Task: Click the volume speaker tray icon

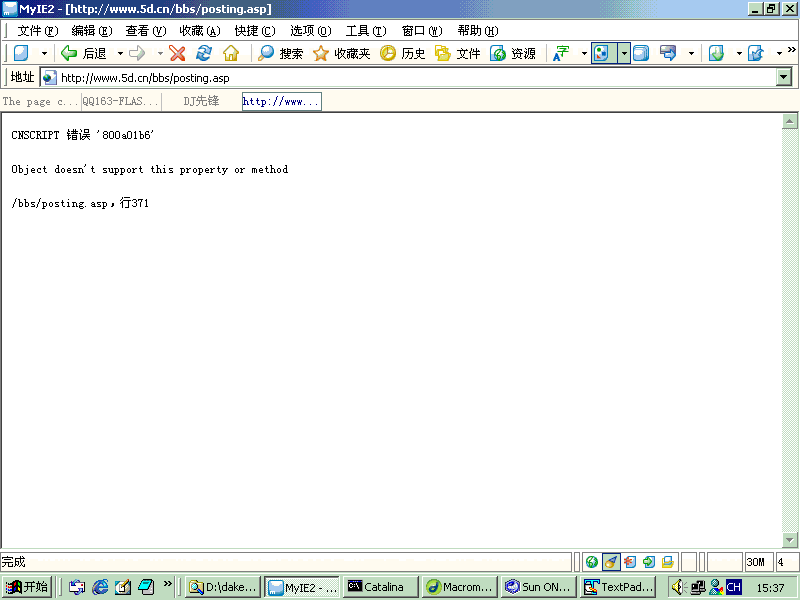Action: point(678,587)
